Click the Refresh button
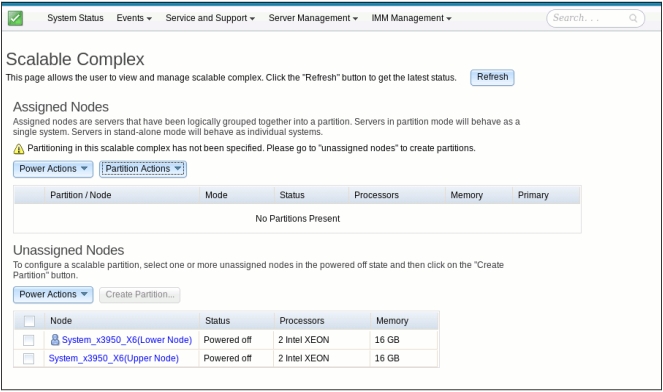This screenshot has height=392, width=663. click(492, 77)
